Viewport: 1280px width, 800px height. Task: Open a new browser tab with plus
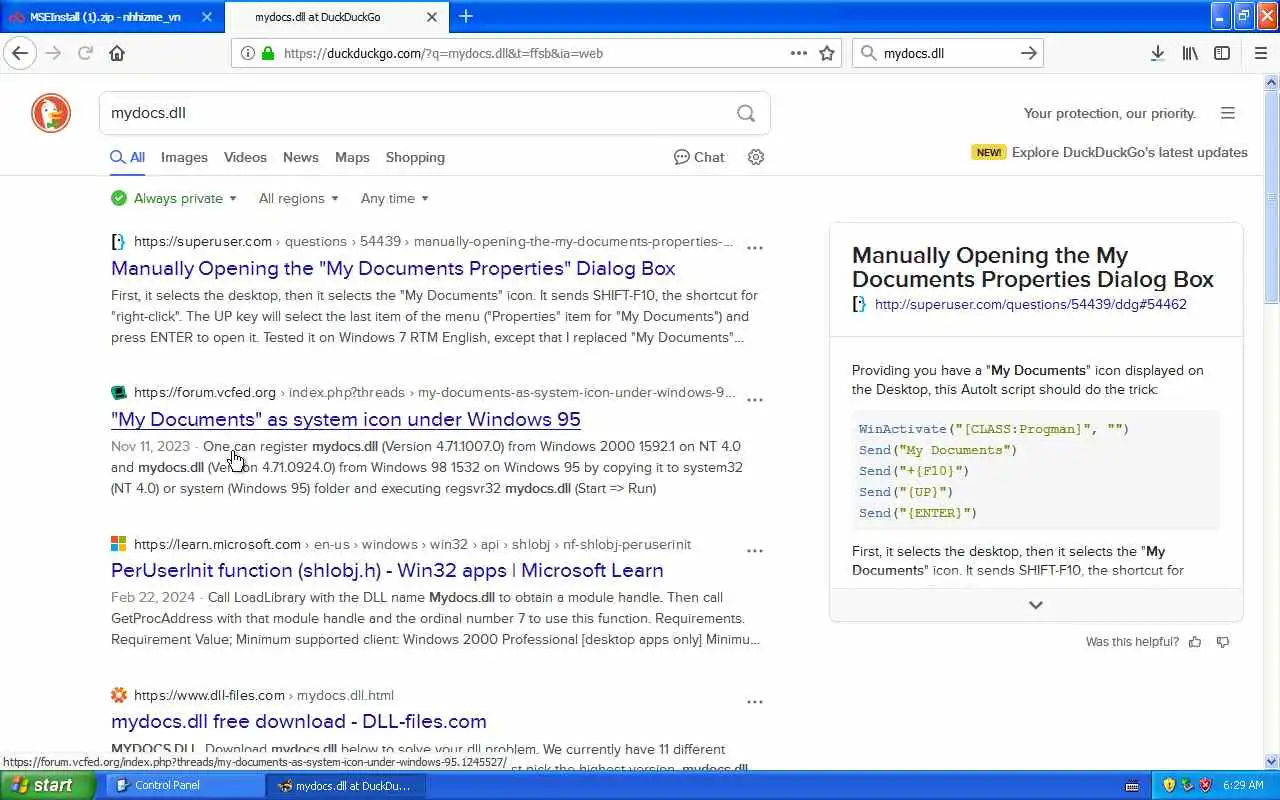tap(466, 16)
